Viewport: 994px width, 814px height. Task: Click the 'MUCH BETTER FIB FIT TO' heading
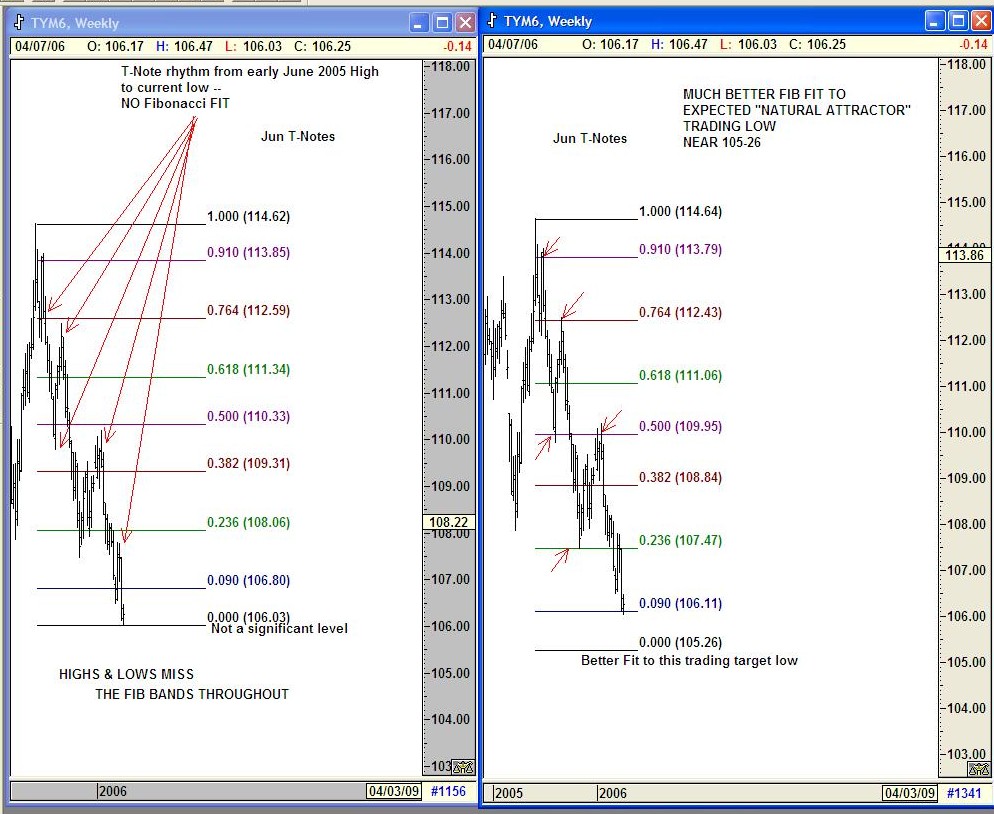pos(764,94)
